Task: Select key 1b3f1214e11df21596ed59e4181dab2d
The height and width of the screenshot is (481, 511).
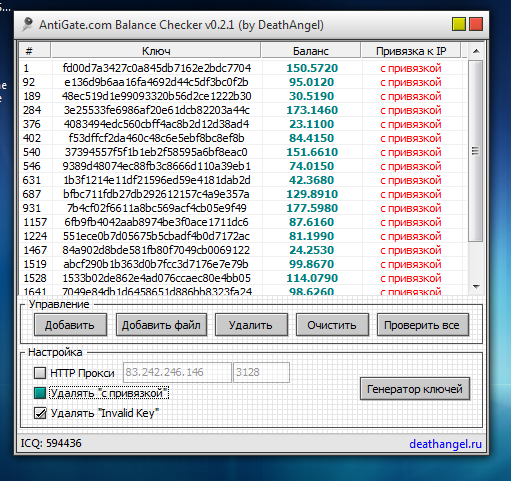Action: (x=156, y=180)
